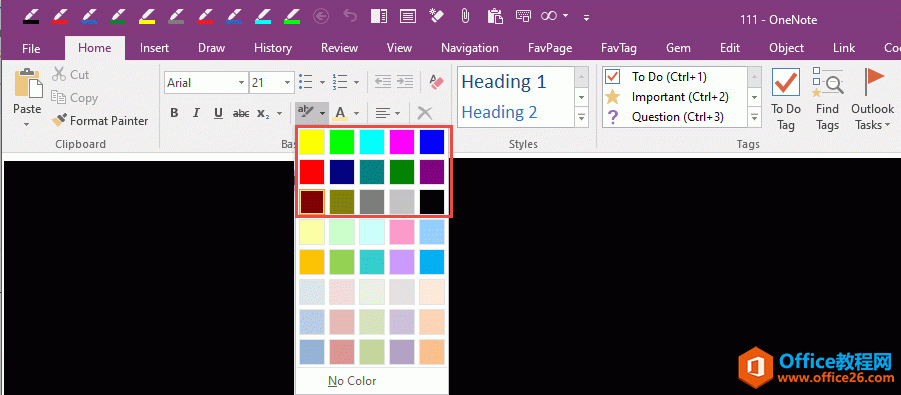Switch to the Draw tab
The height and width of the screenshot is (395, 901).
pos(211,48)
